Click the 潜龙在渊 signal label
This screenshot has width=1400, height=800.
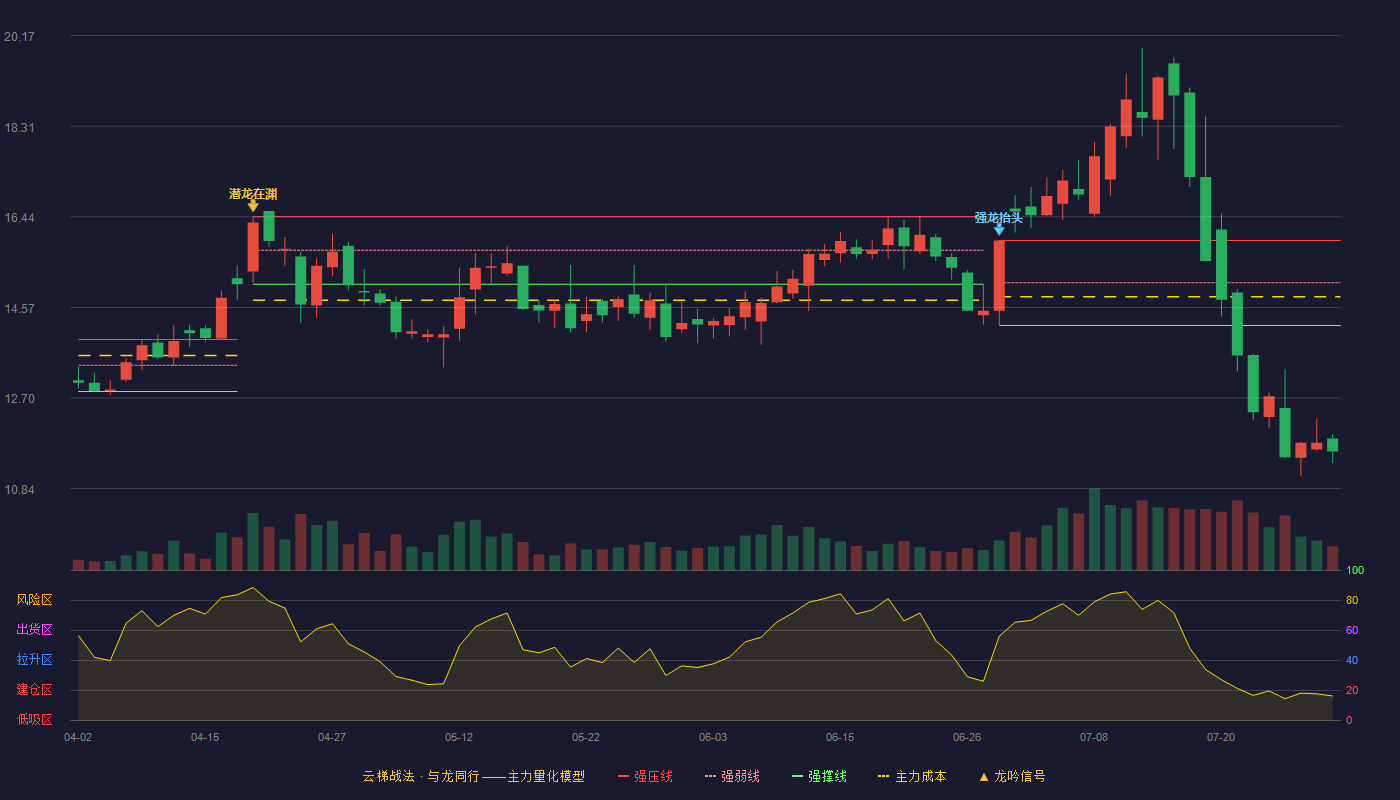[x=253, y=193]
